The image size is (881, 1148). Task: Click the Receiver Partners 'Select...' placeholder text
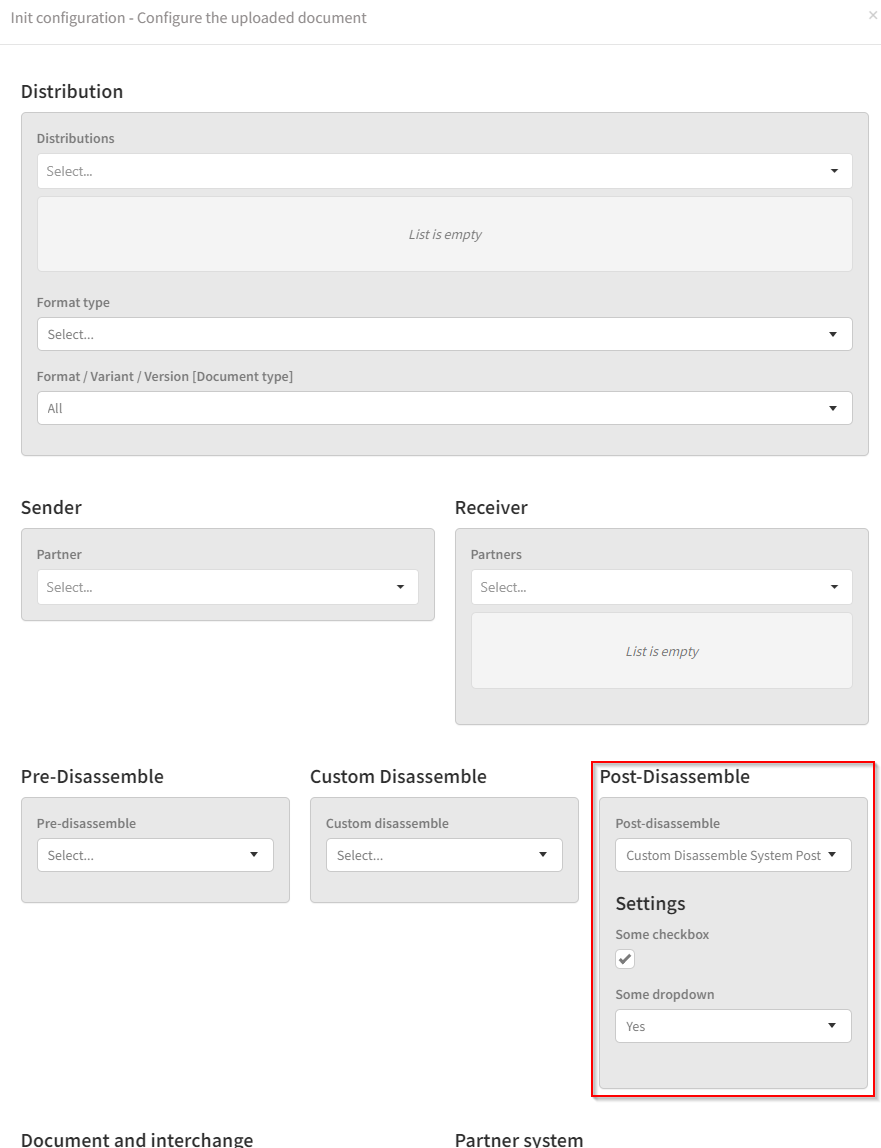point(503,587)
